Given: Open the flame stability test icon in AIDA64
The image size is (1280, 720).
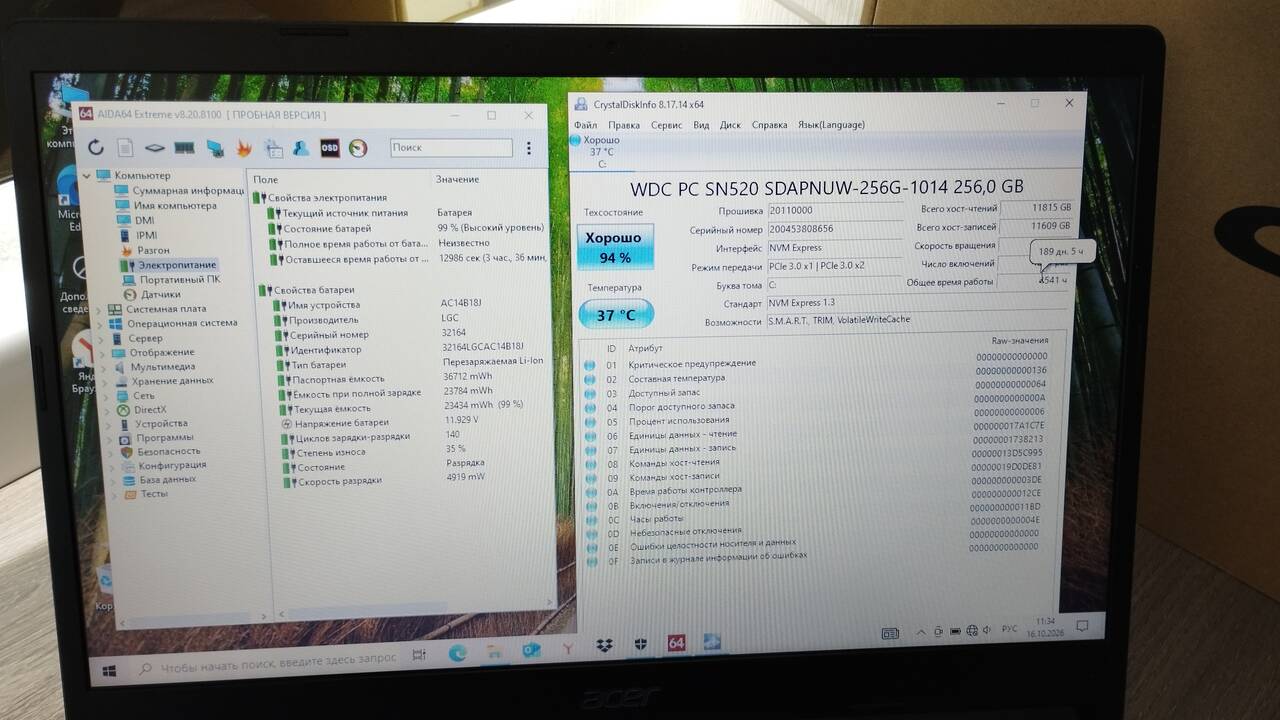Looking at the screenshot, I should (243, 148).
